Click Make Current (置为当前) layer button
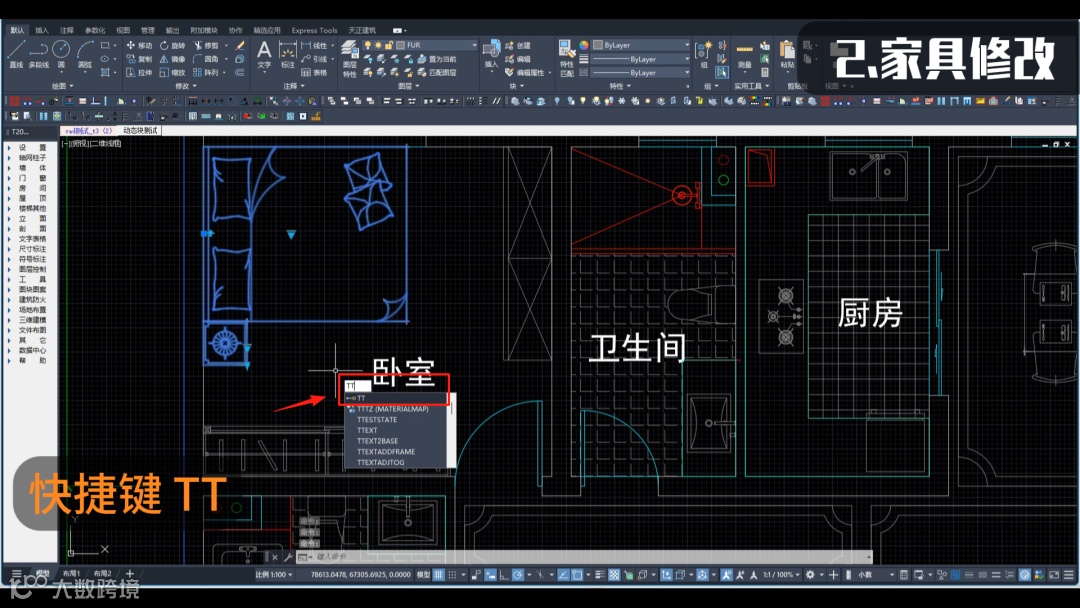 (436, 59)
